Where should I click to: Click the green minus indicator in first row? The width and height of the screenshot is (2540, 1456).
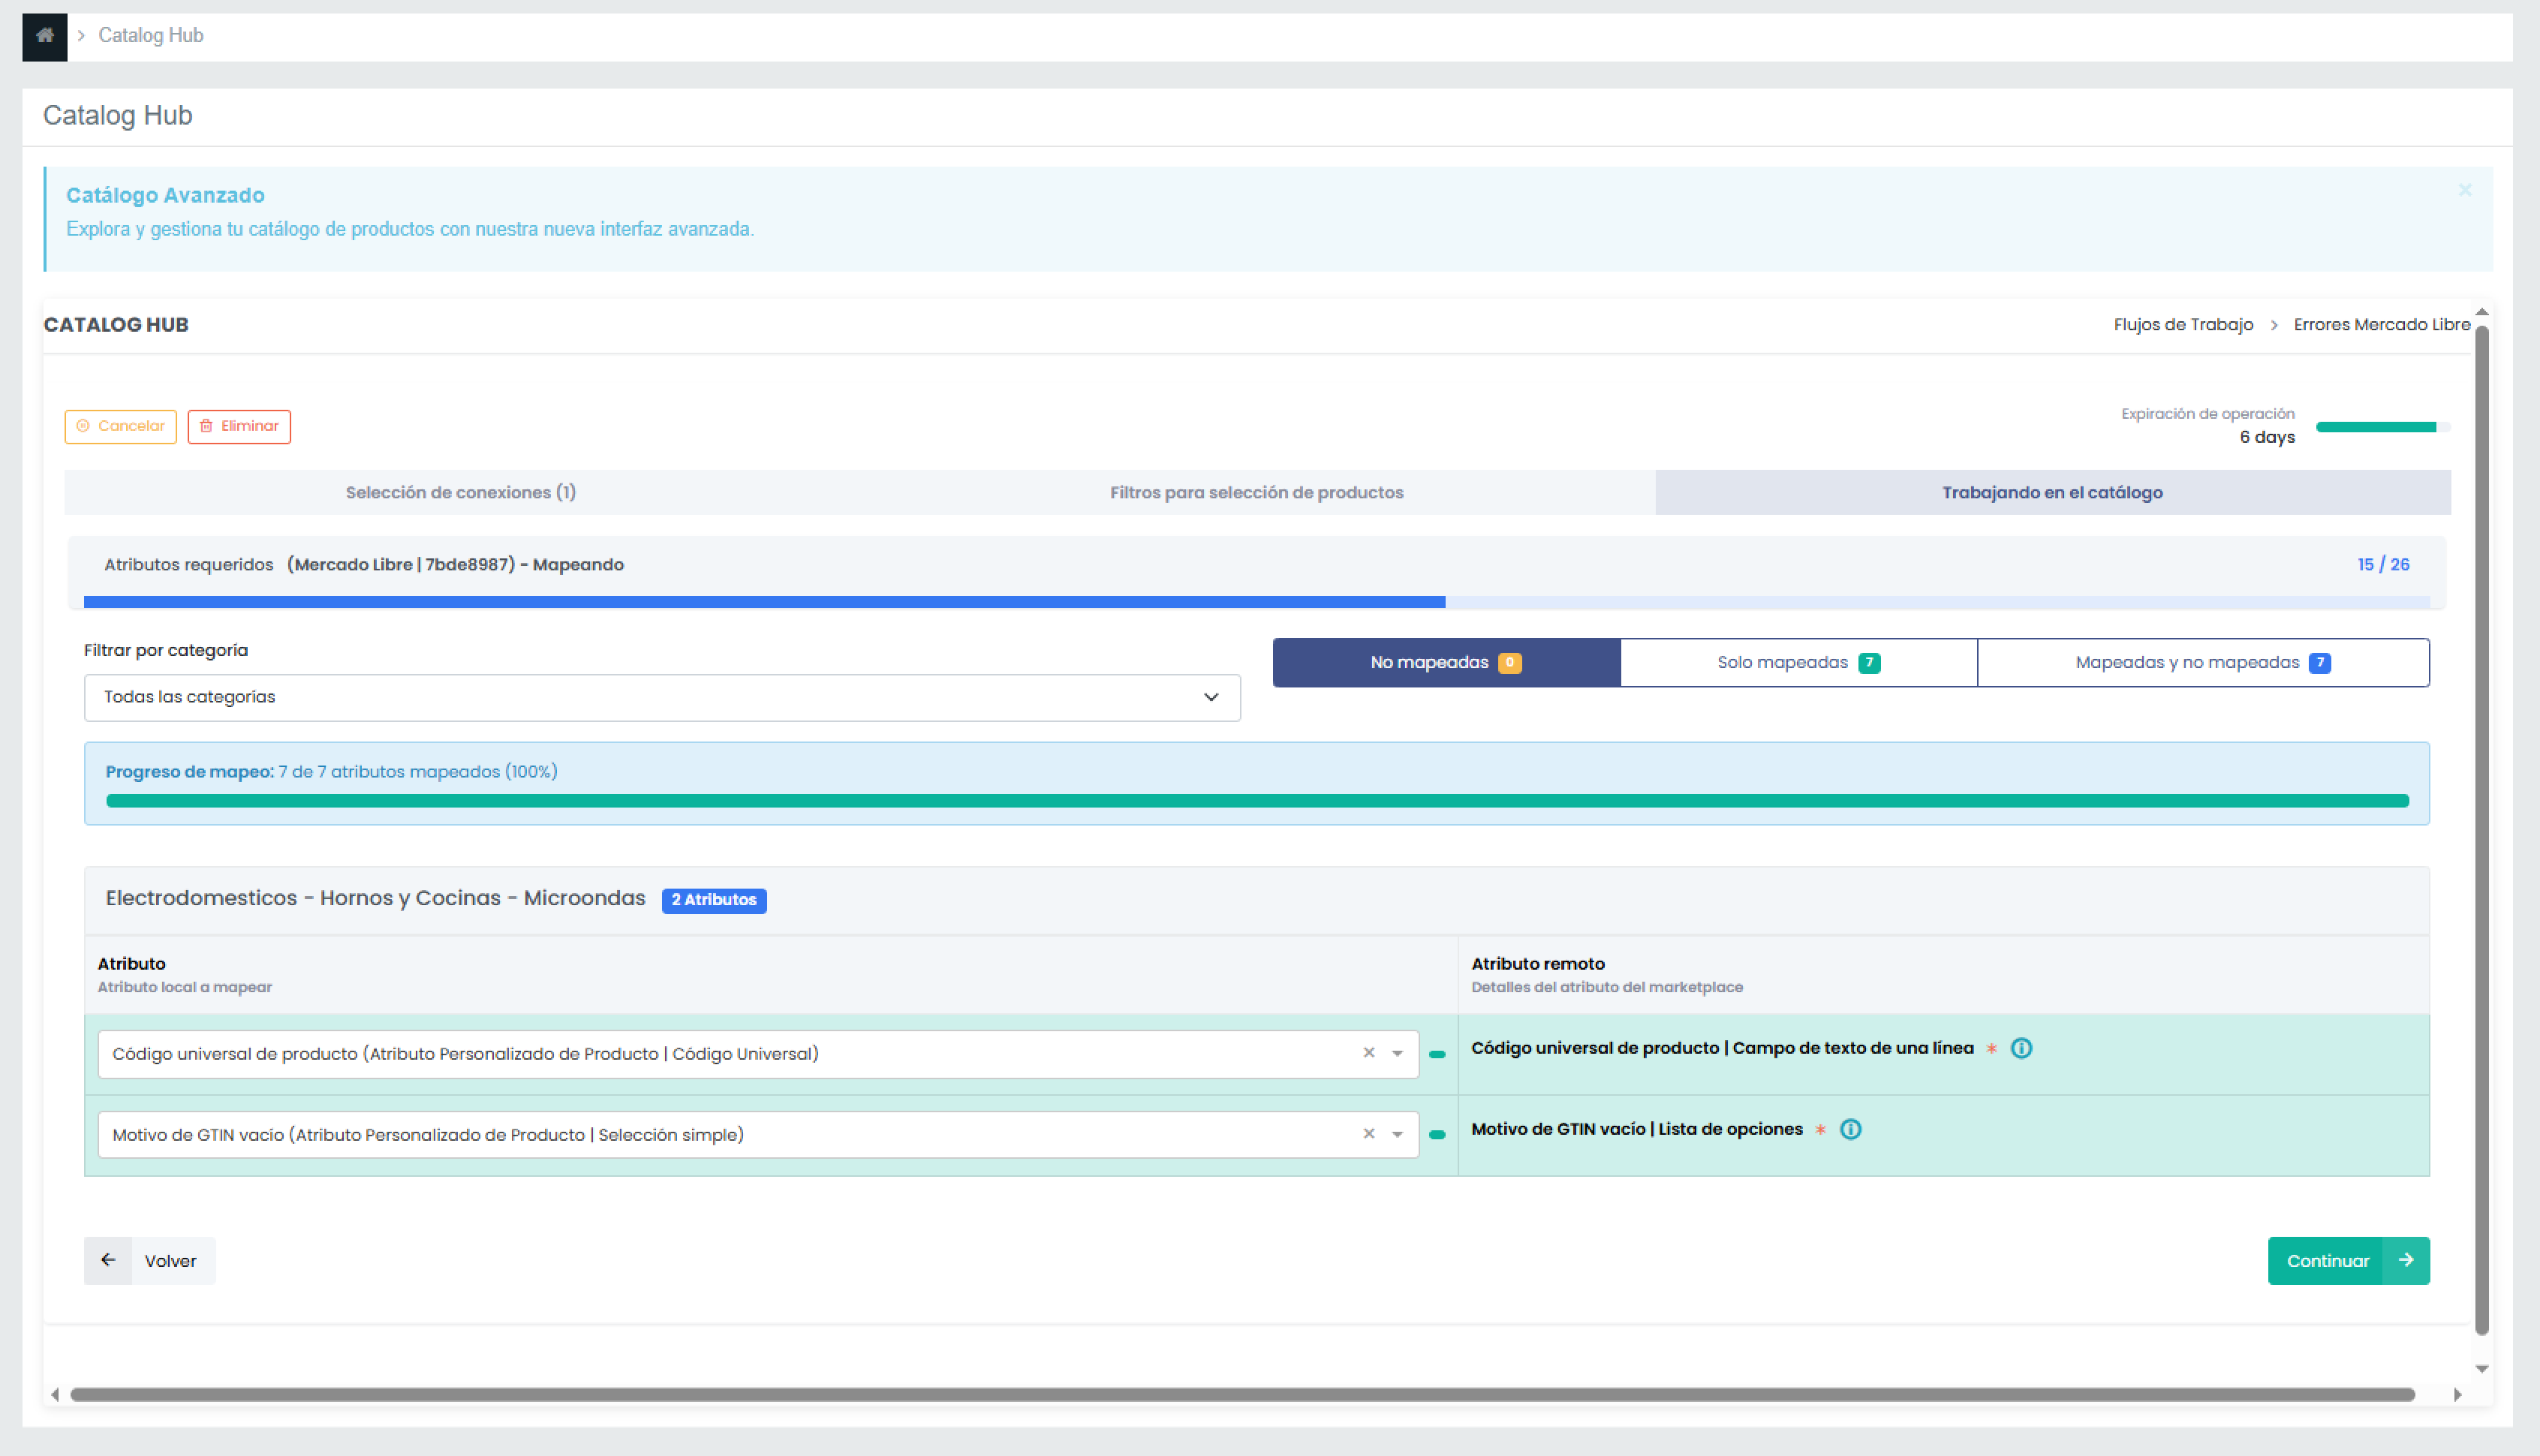click(1437, 1054)
